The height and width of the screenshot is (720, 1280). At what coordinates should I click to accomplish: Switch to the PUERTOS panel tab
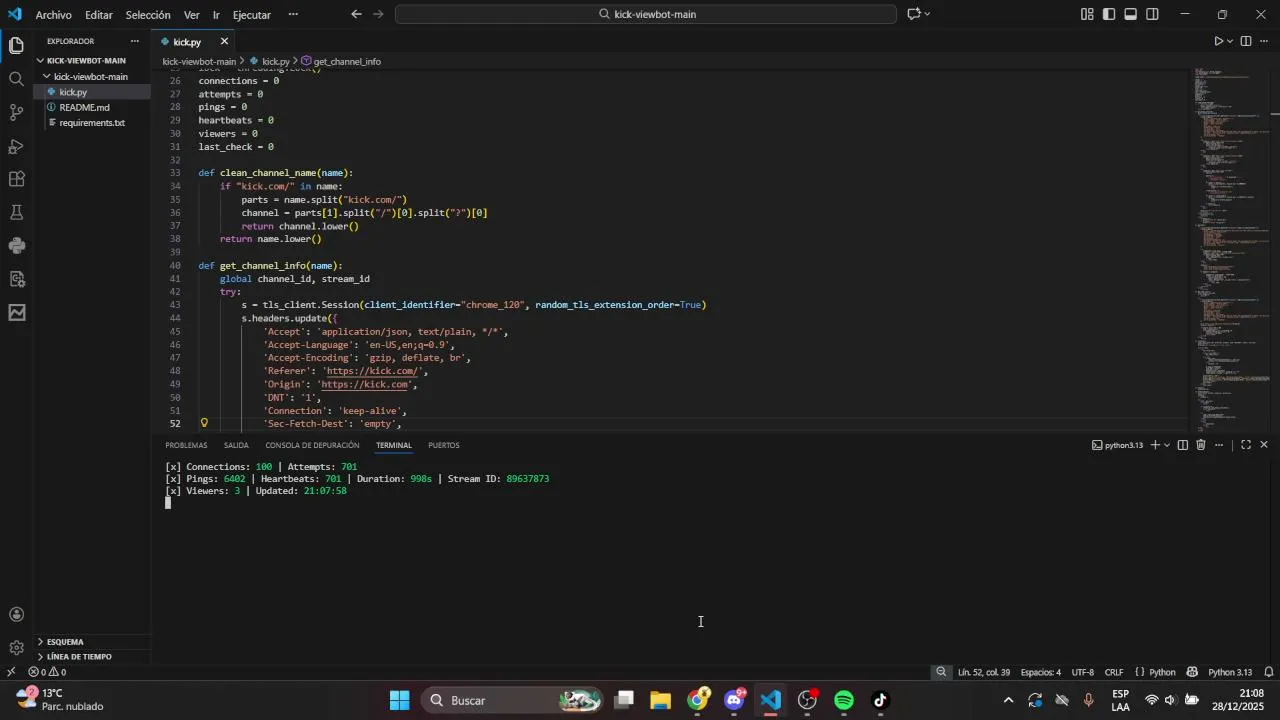point(444,445)
